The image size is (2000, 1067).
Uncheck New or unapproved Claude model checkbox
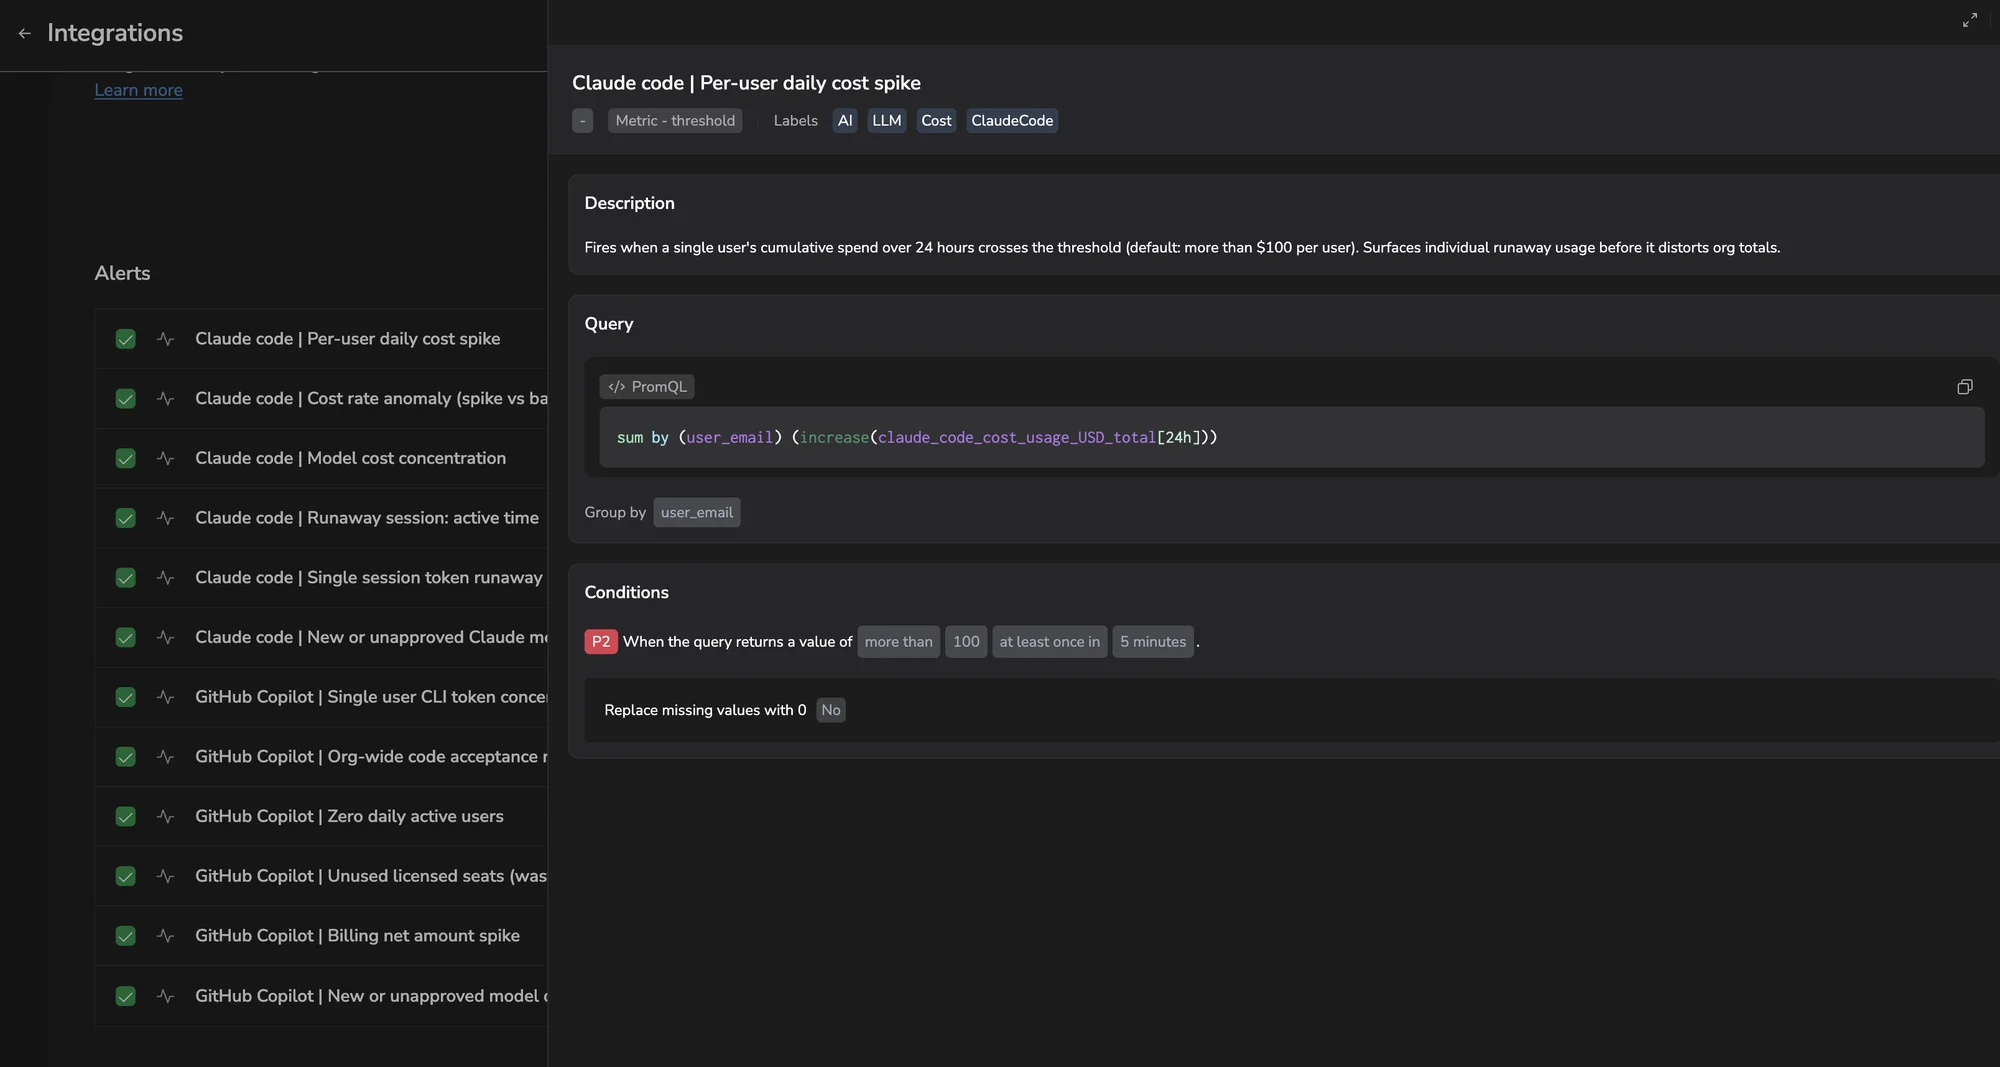125,637
